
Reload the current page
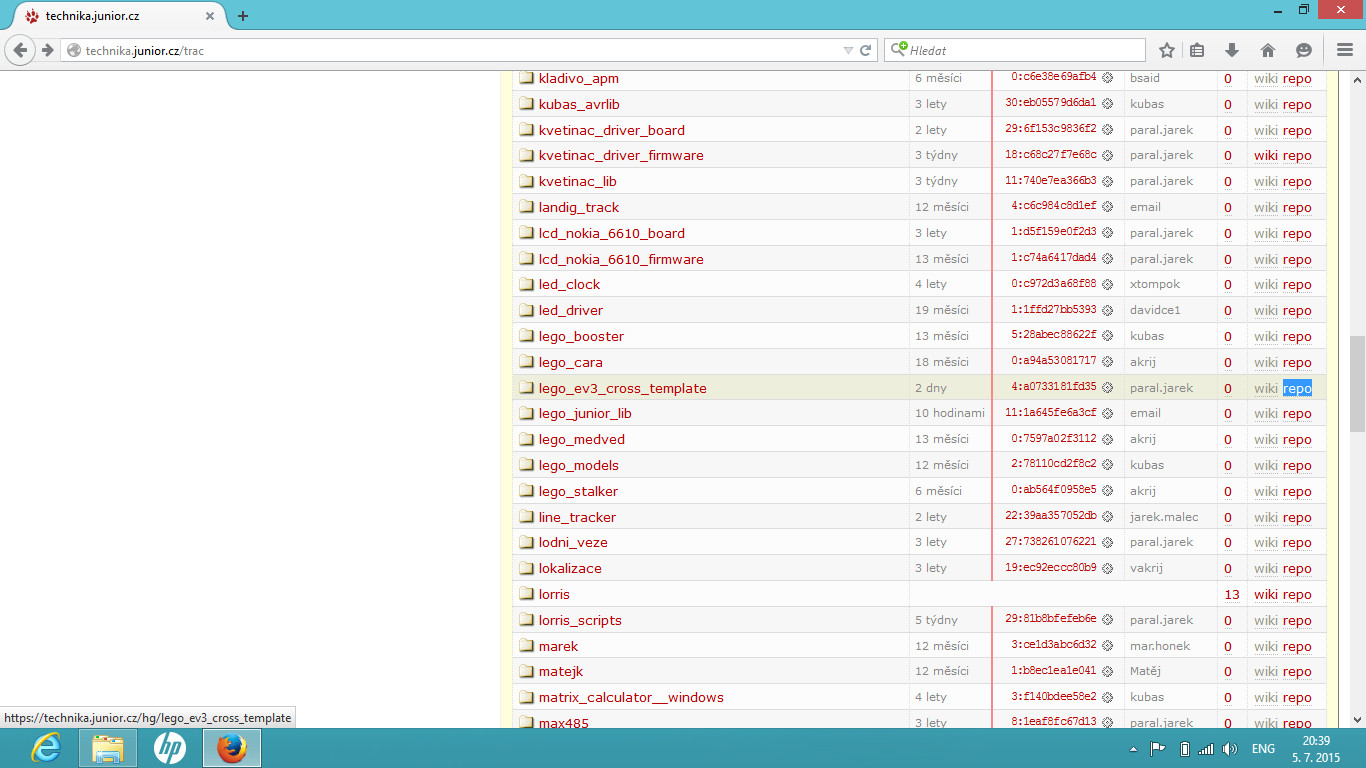tap(866, 50)
